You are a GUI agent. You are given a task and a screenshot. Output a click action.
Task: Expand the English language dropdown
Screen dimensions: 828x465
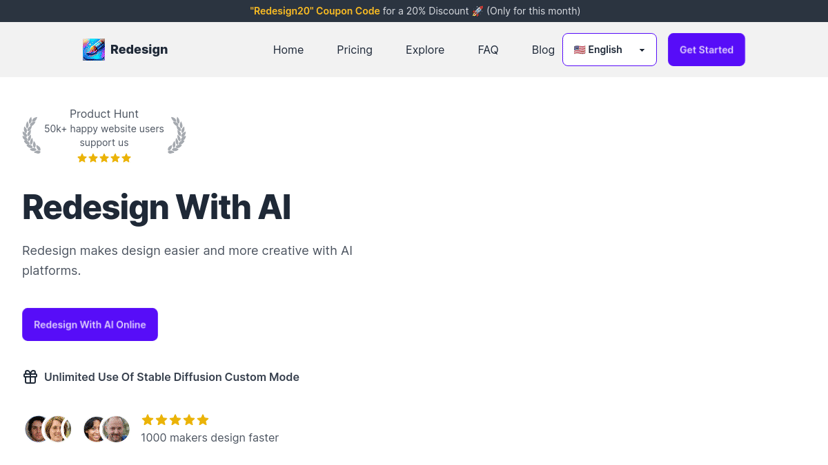(609, 50)
